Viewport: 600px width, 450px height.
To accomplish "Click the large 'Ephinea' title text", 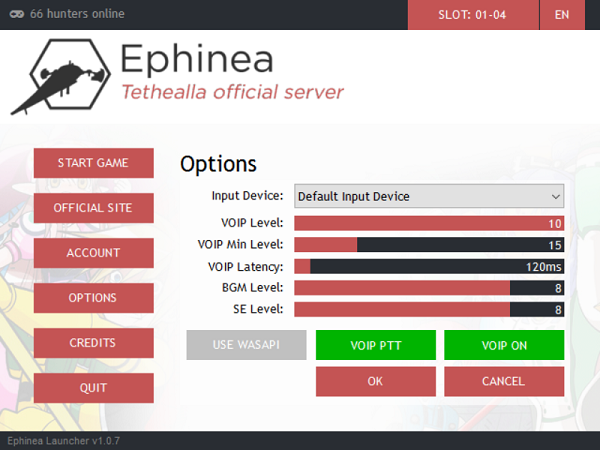I will click(x=197, y=59).
